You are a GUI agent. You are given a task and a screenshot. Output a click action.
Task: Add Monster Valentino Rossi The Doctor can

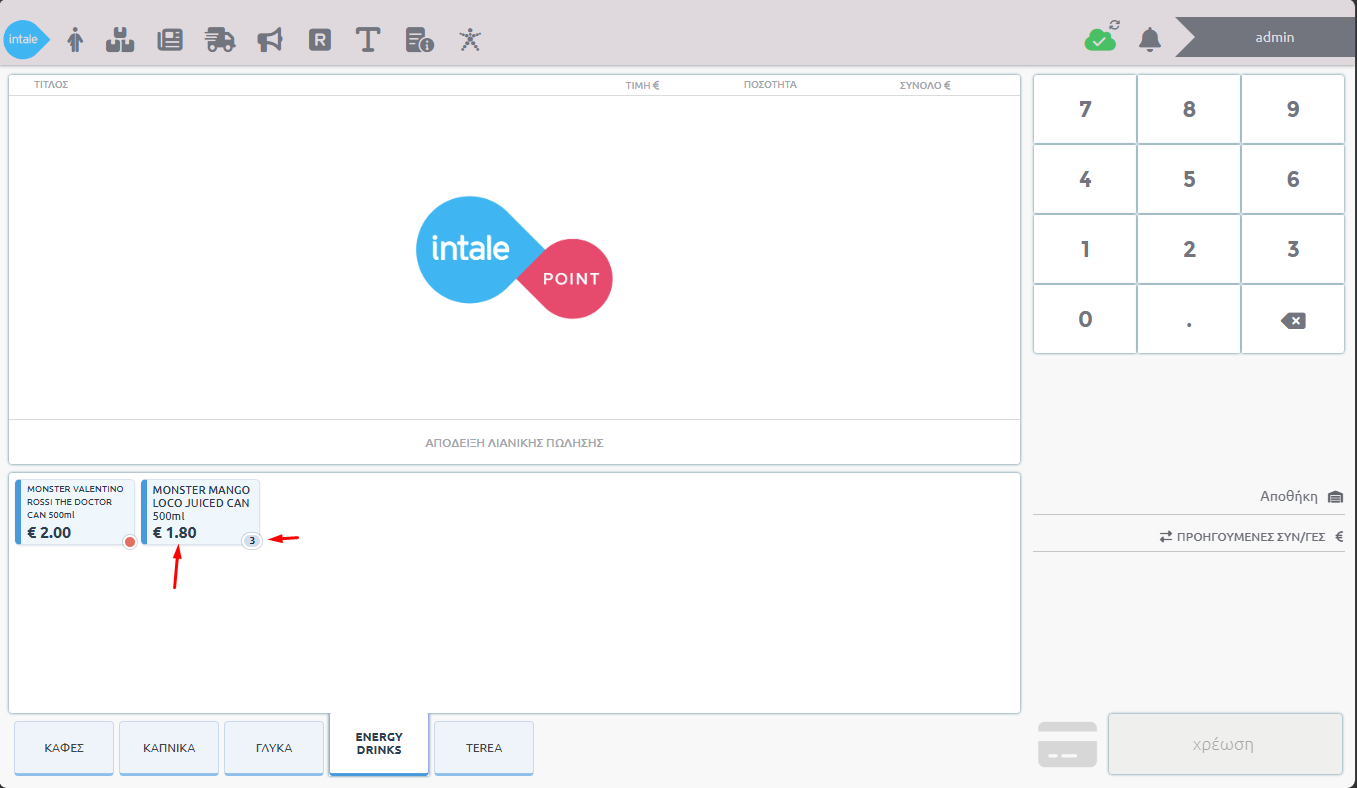[75, 511]
